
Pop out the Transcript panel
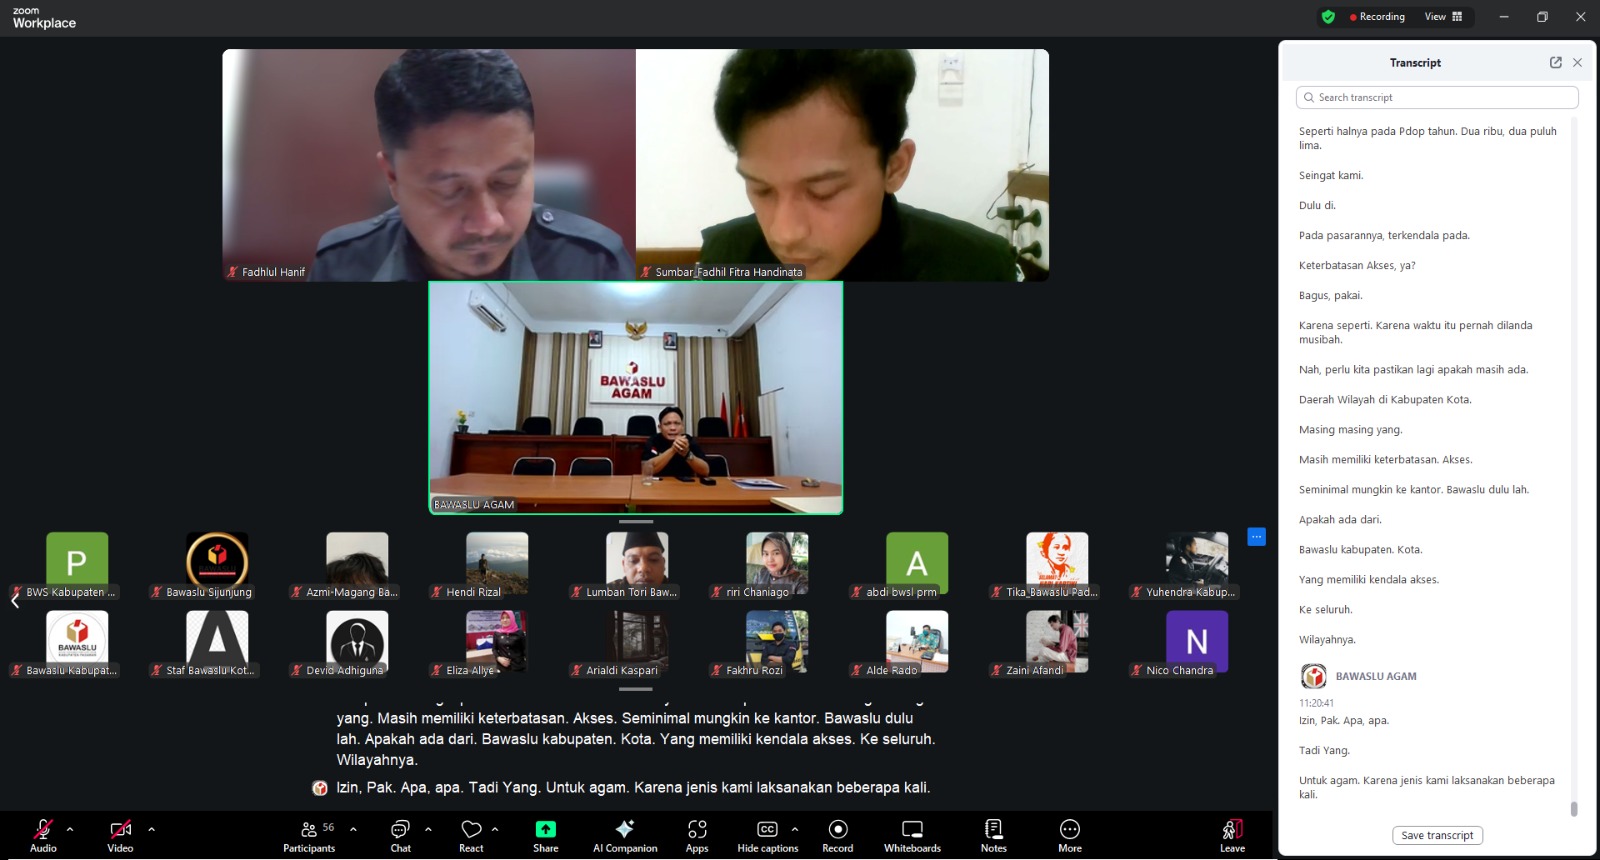click(1555, 62)
